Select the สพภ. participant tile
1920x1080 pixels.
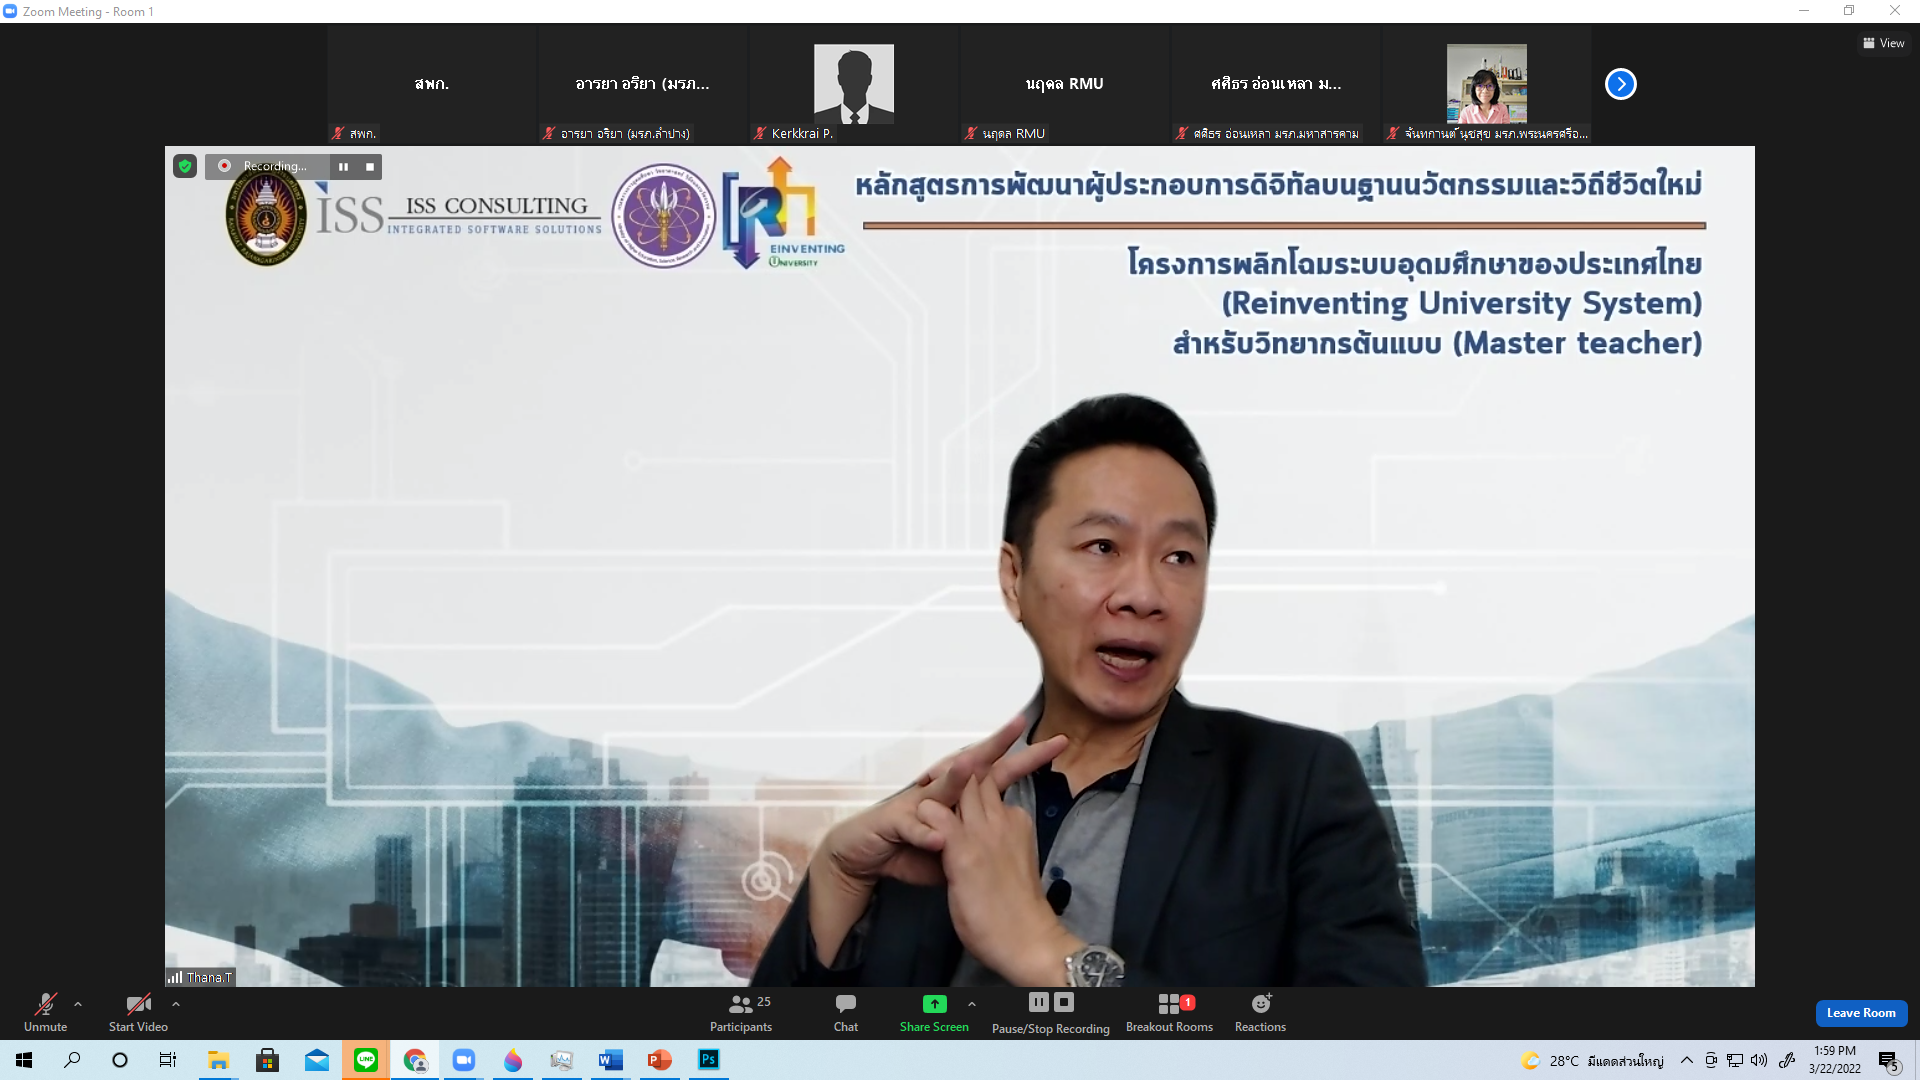pos(432,84)
